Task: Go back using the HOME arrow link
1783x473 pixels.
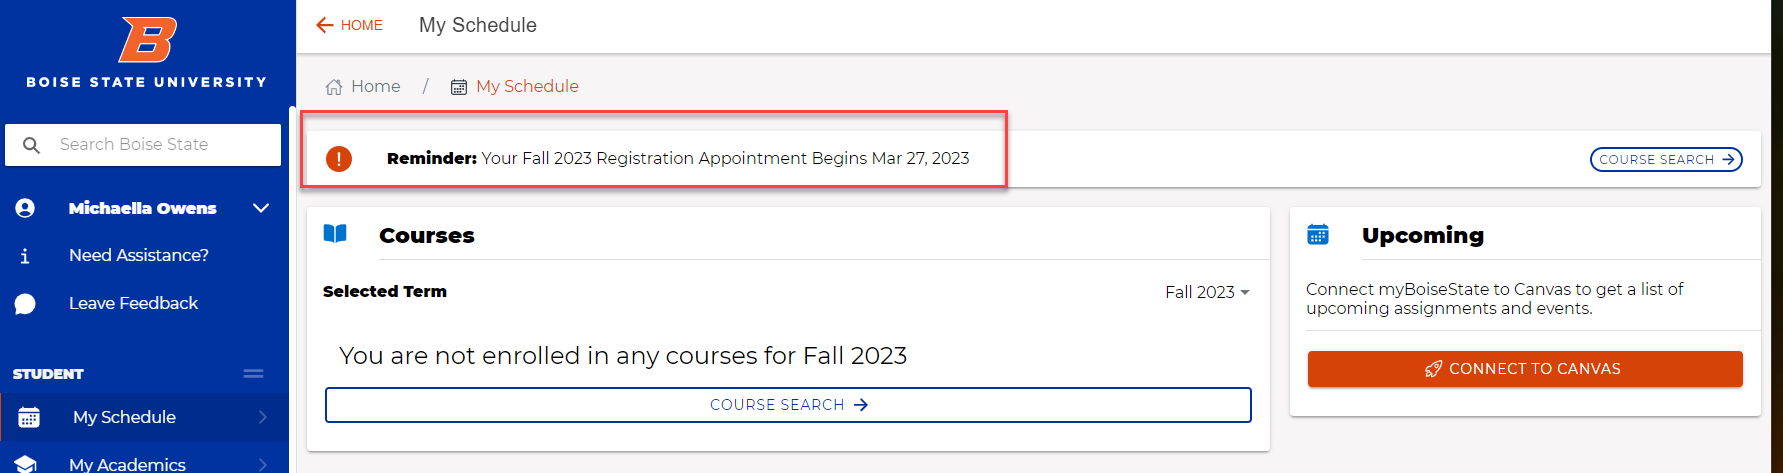Action: point(349,25)
